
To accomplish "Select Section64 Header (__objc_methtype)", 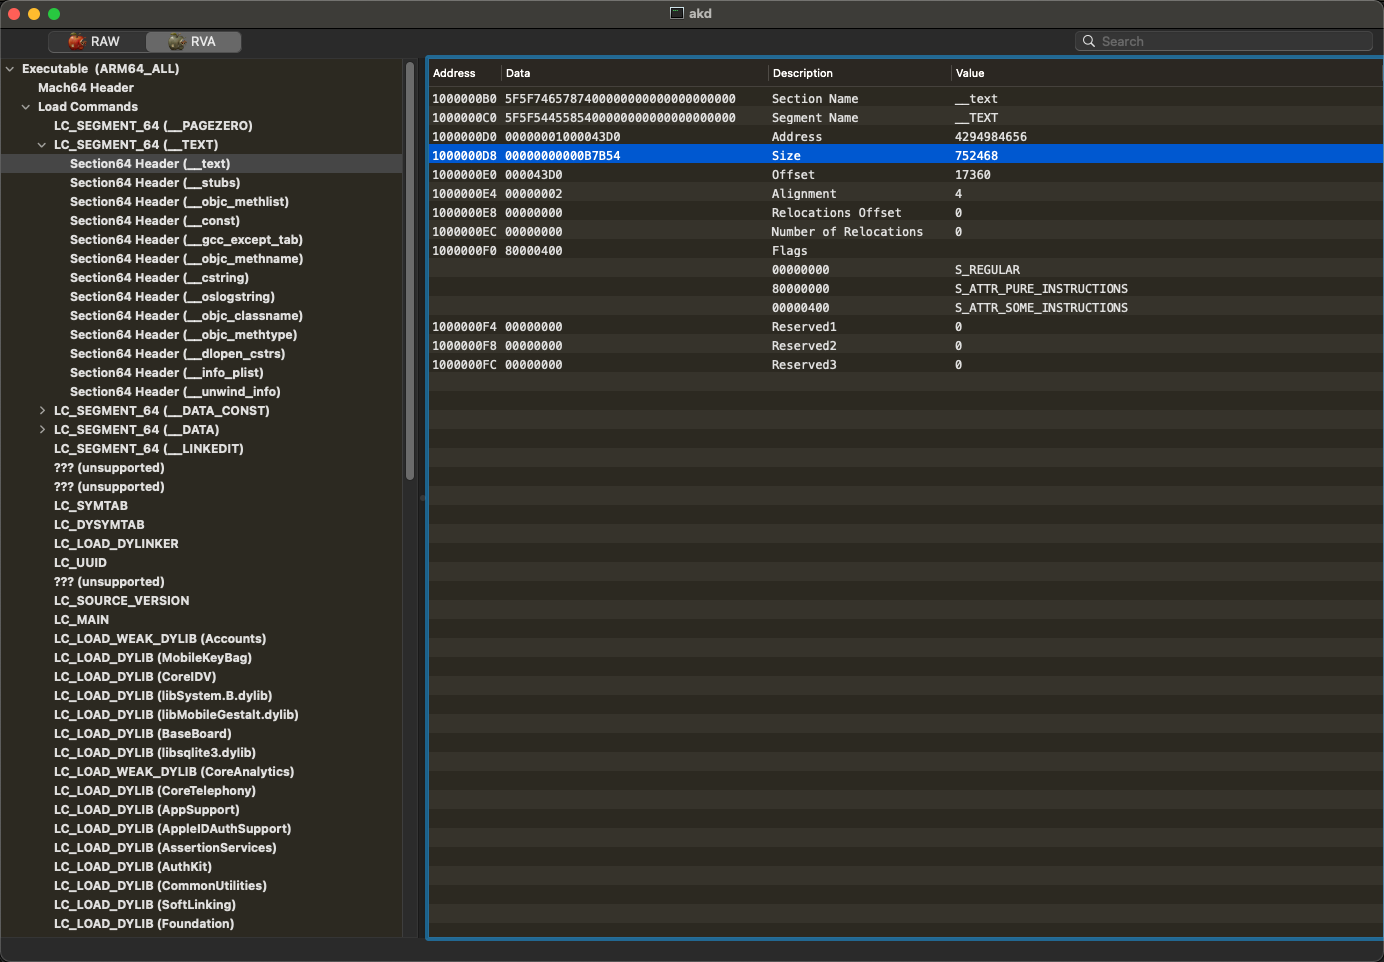I will tap(183, 335).
